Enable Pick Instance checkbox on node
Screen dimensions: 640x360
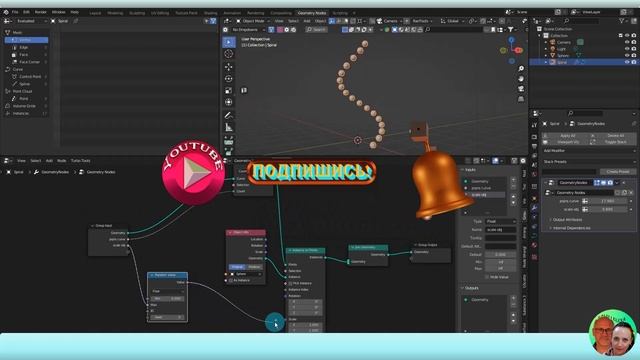coord(290,283)
